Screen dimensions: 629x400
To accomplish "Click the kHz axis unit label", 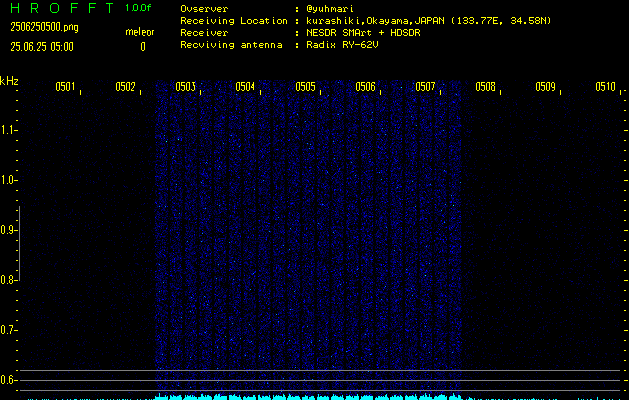I will coord(9,81).
